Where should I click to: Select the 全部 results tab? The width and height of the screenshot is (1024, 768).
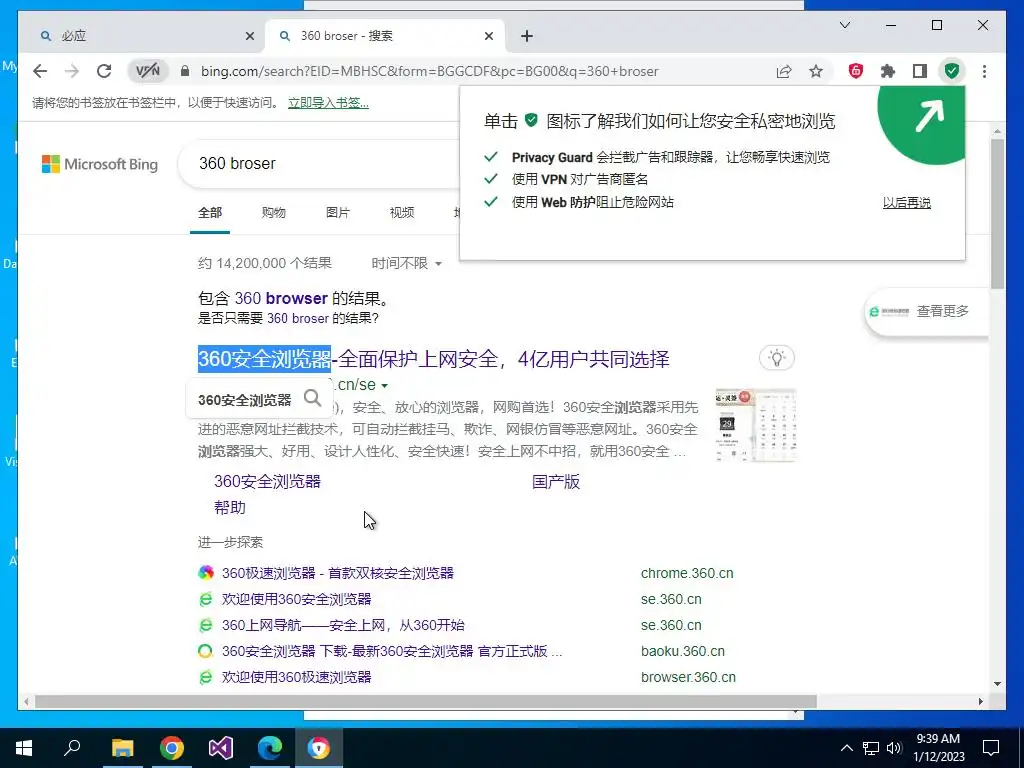210,212
